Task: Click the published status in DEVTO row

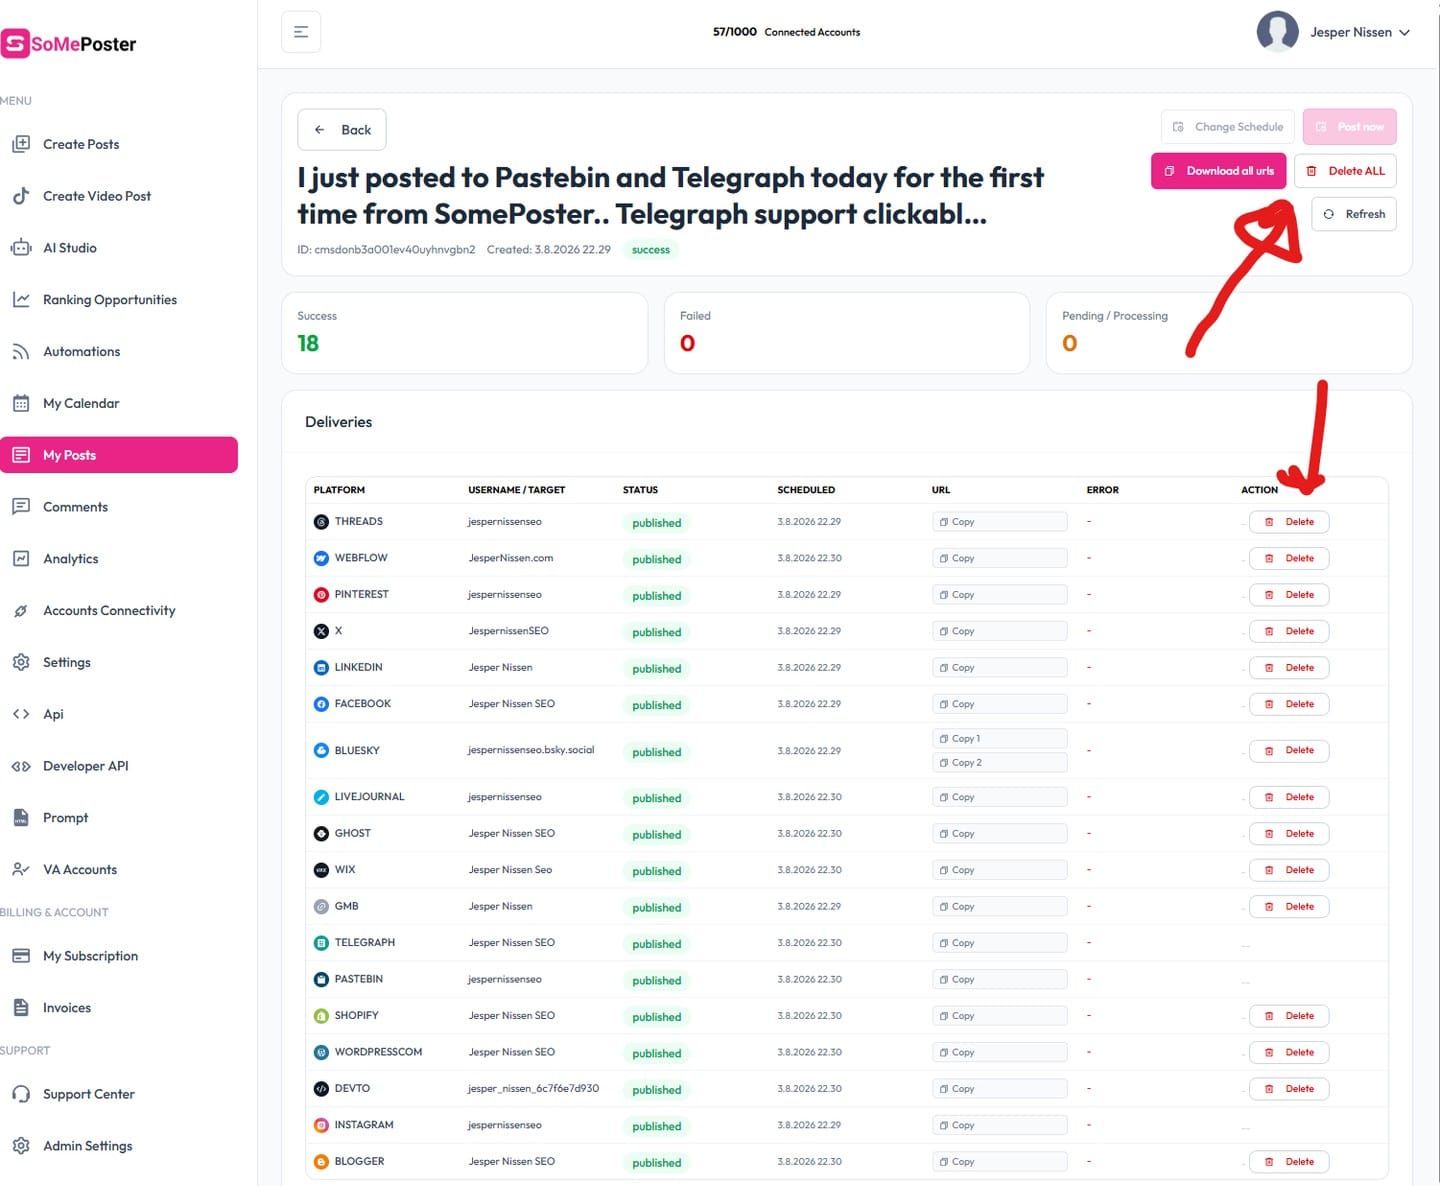Action: pos(657,1090)
